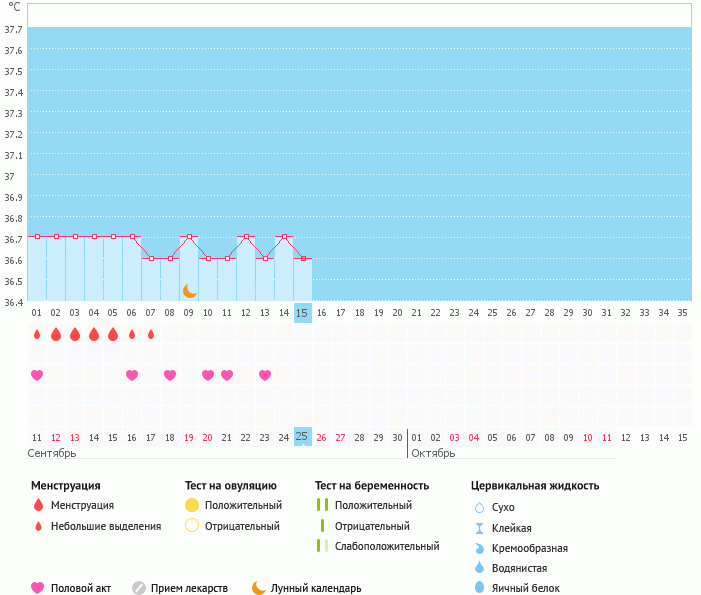
Task: Click the moon icon on cycle day 09
Action: coord(189,290)
